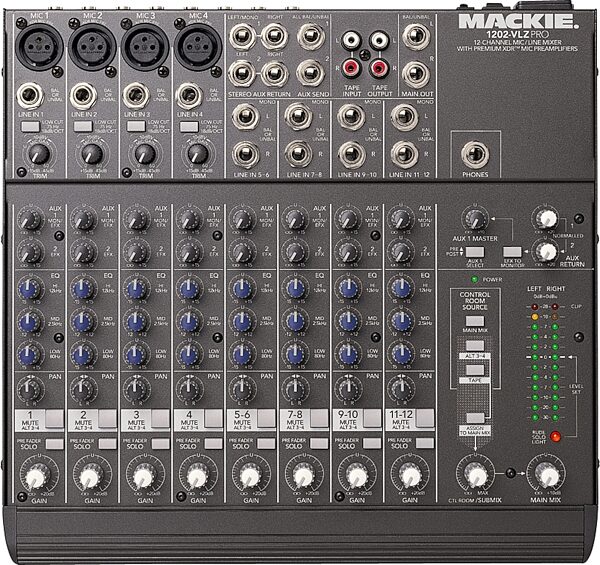Mute channel 2 with its MUTE button
This screenshot has height=565, width=600.
point(108,418)
